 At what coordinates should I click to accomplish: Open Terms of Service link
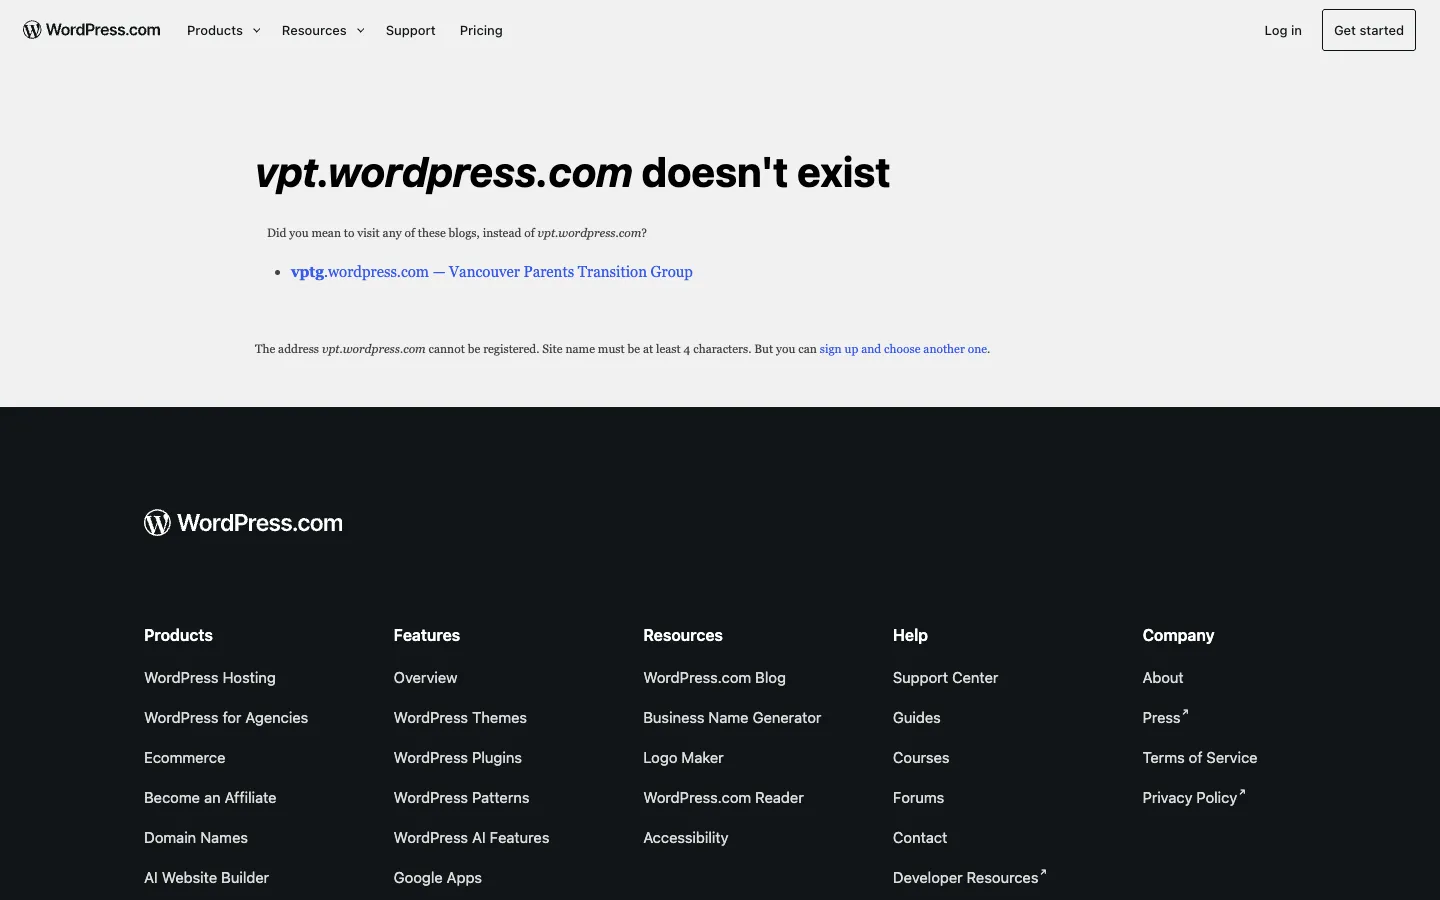click(1200, 758)
